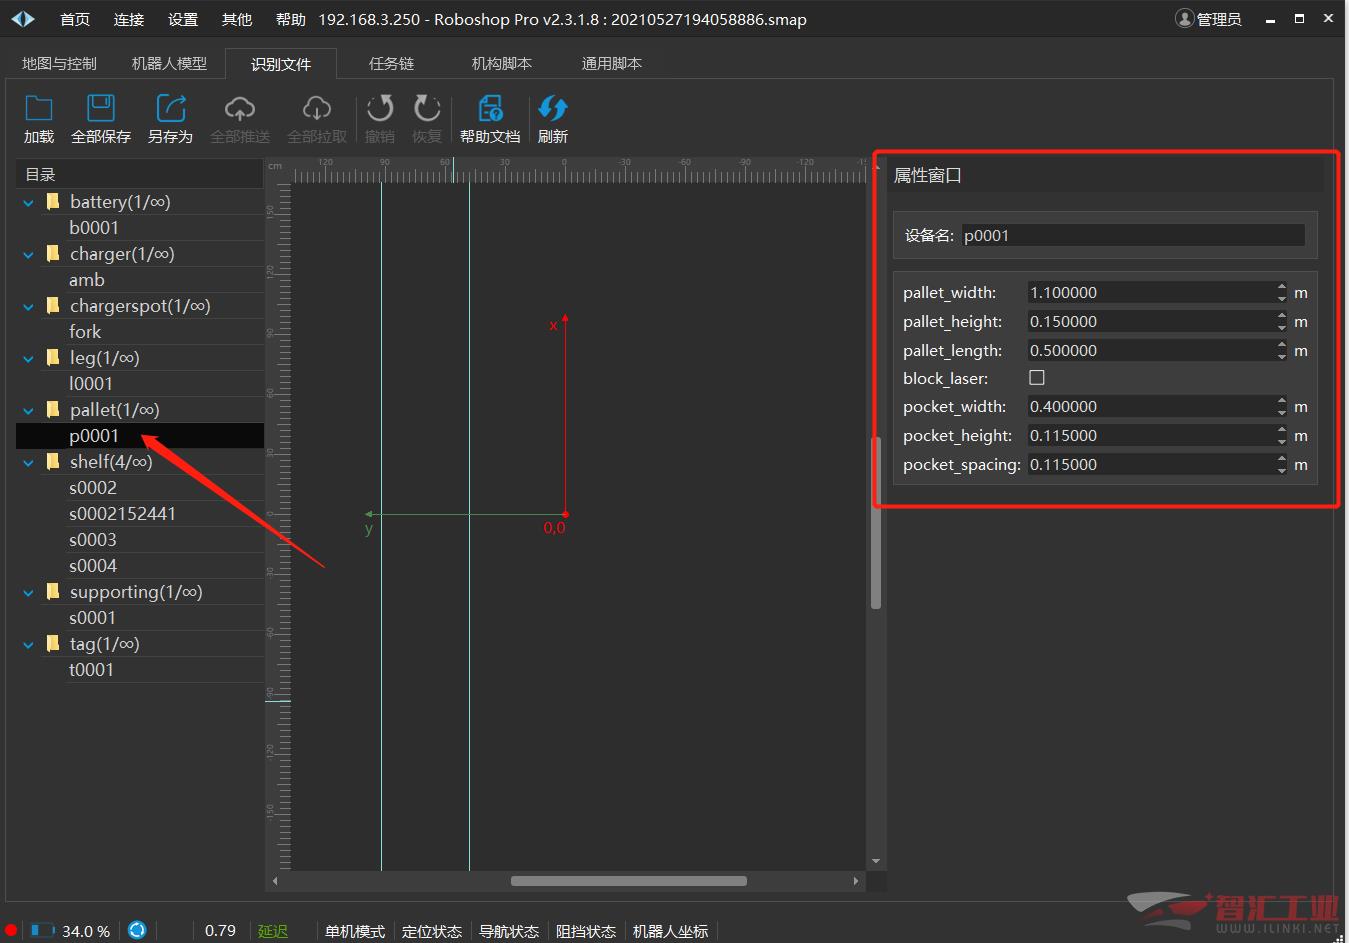Select the b0001 tree item

coord(94,227)
